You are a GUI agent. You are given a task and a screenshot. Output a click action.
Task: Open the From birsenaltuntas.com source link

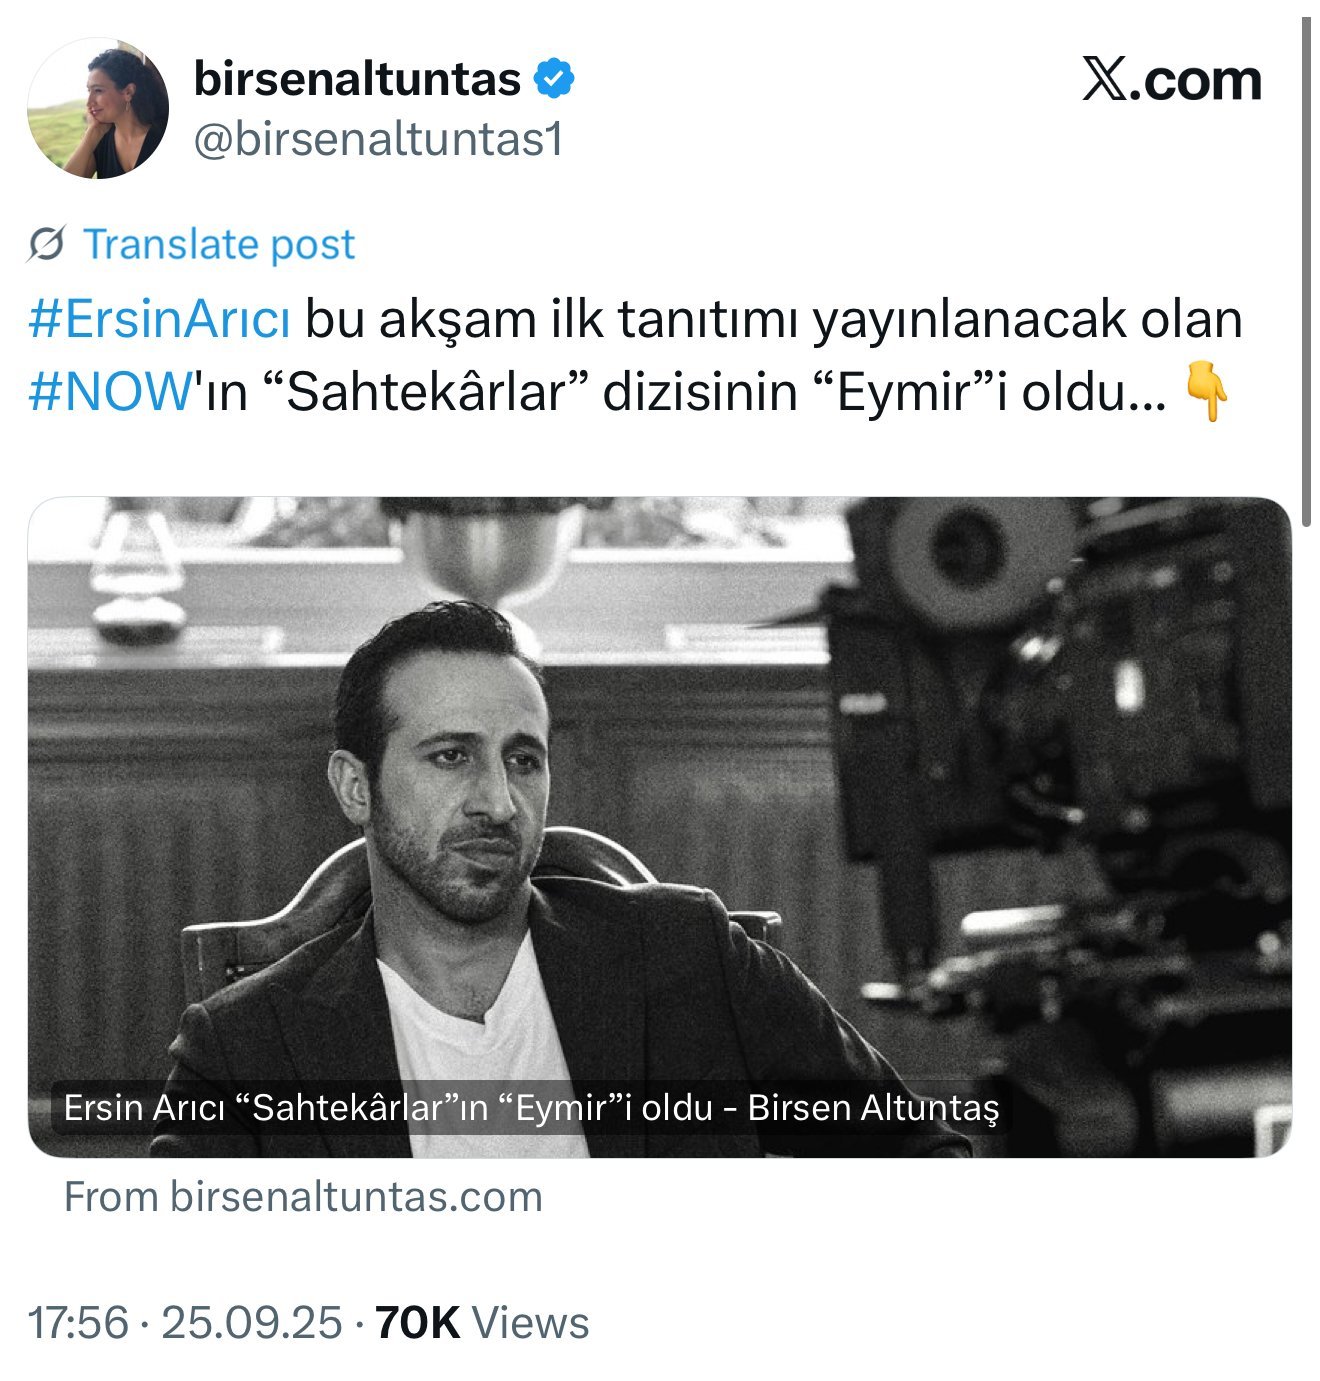tap(303, 1197)
